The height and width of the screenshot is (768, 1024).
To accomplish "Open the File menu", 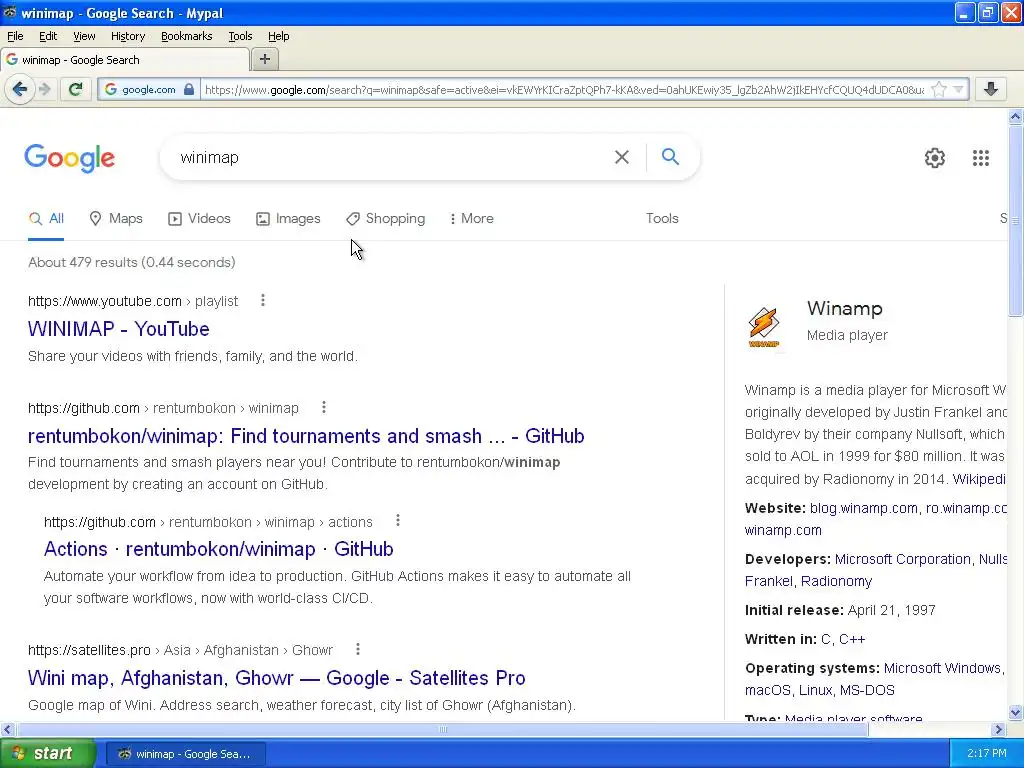I will 15,36.
